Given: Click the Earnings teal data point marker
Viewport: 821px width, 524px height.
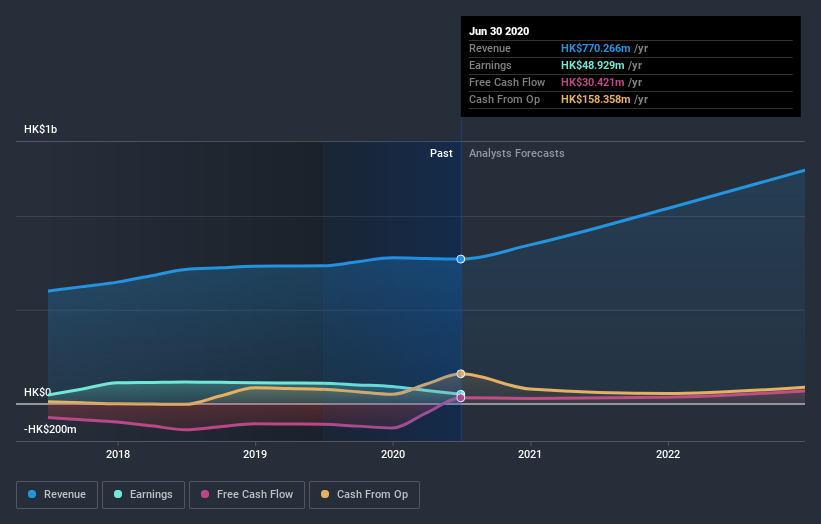Looking at the screenshot, I should tap(461, 394).
